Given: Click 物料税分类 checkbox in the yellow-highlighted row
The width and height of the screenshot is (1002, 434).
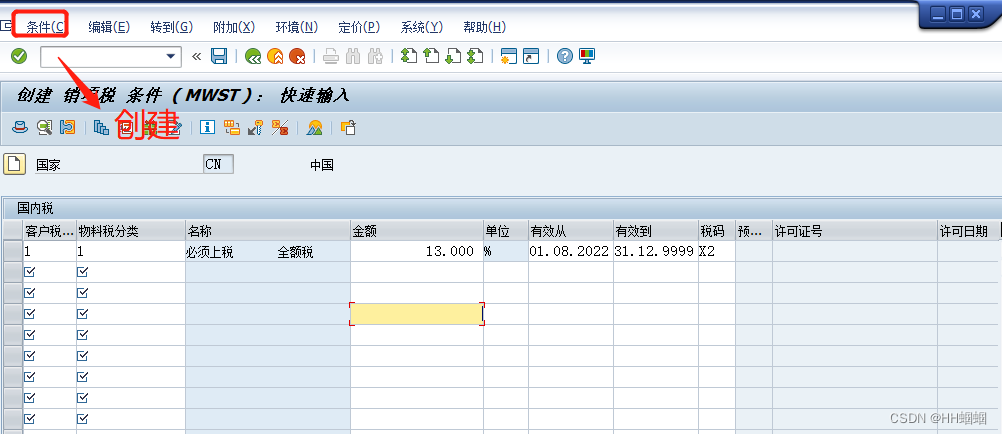Looking at the screenshot, I should (82, 314).
